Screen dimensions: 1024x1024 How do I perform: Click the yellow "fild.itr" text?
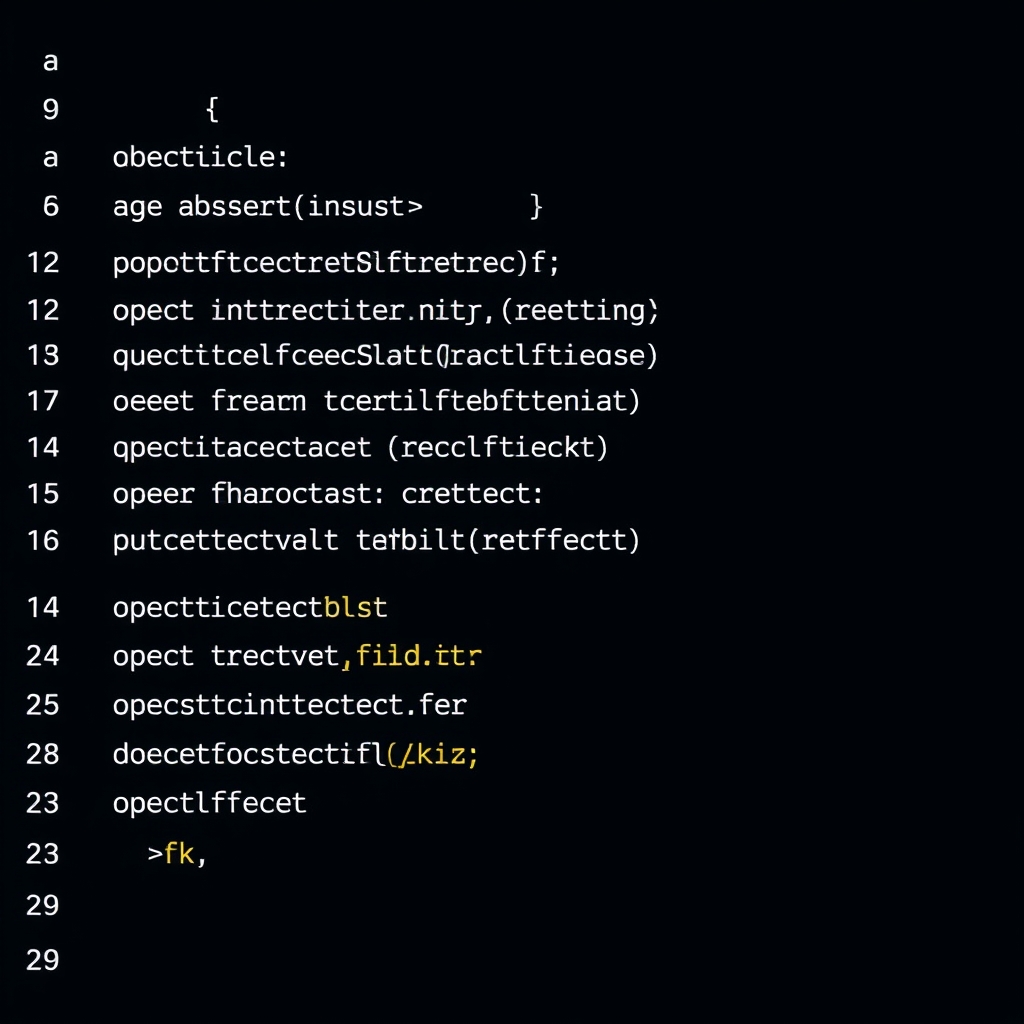tap(418, 657)
